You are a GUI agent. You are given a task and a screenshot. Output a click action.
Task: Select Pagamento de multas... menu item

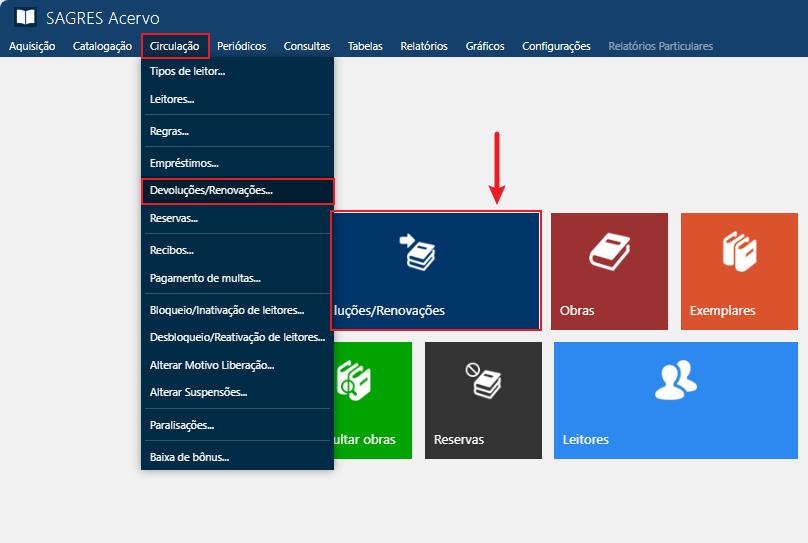coord(205,277)
